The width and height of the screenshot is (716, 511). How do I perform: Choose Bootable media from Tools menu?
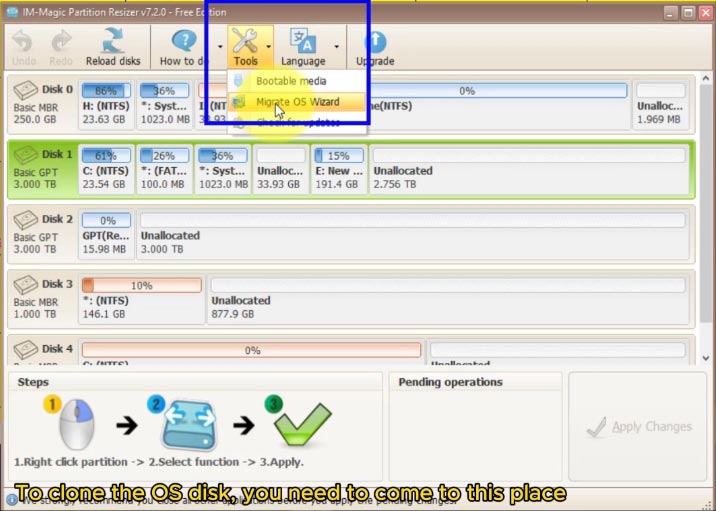click(297, 81)
